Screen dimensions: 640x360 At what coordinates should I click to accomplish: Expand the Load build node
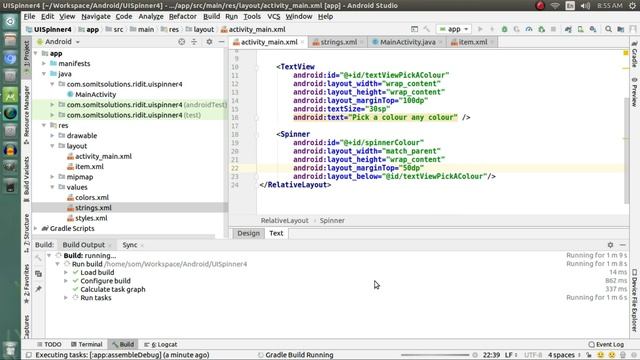click(x=66, y=272)
